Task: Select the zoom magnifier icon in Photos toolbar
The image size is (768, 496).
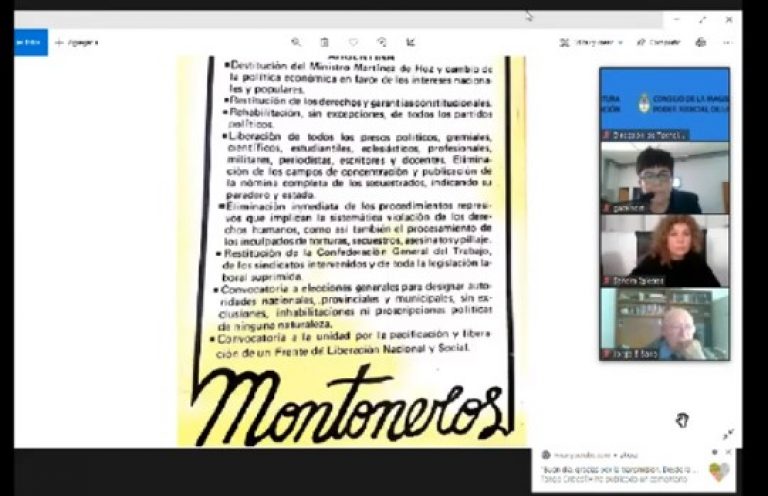Action: [296, 42]
